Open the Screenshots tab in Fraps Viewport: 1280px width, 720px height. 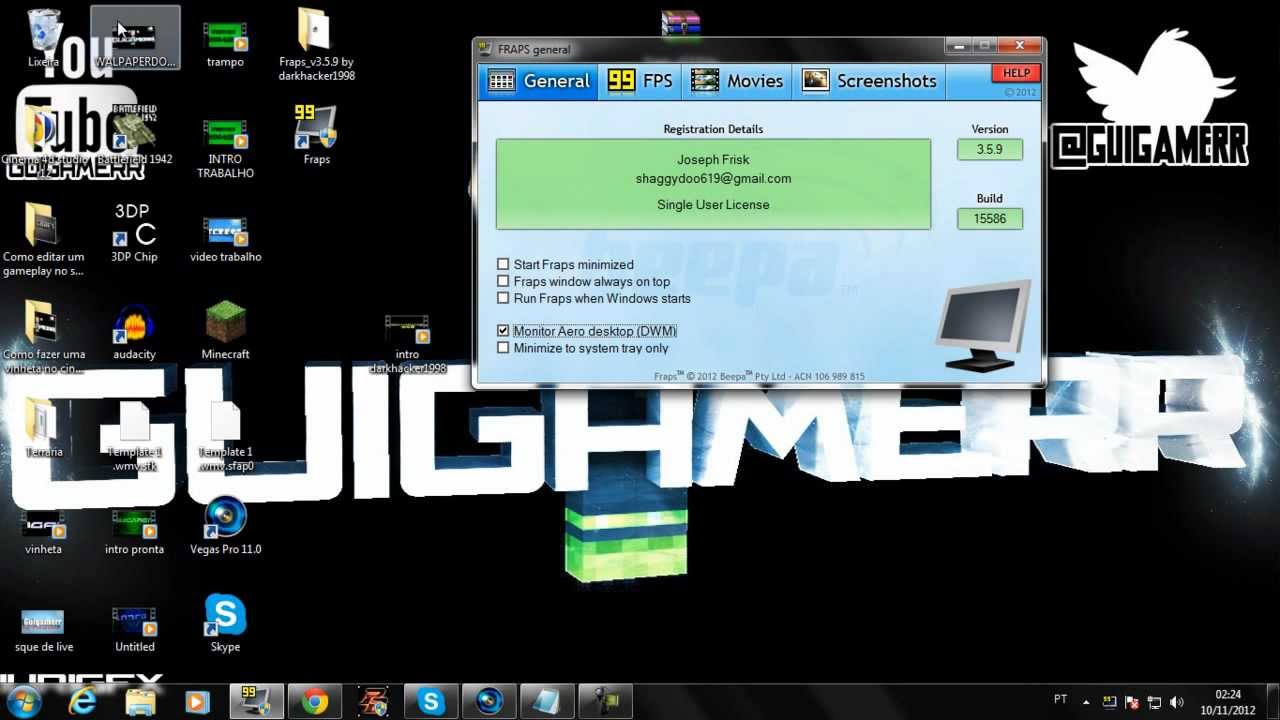pyautogui.click(x=869, y=81)
